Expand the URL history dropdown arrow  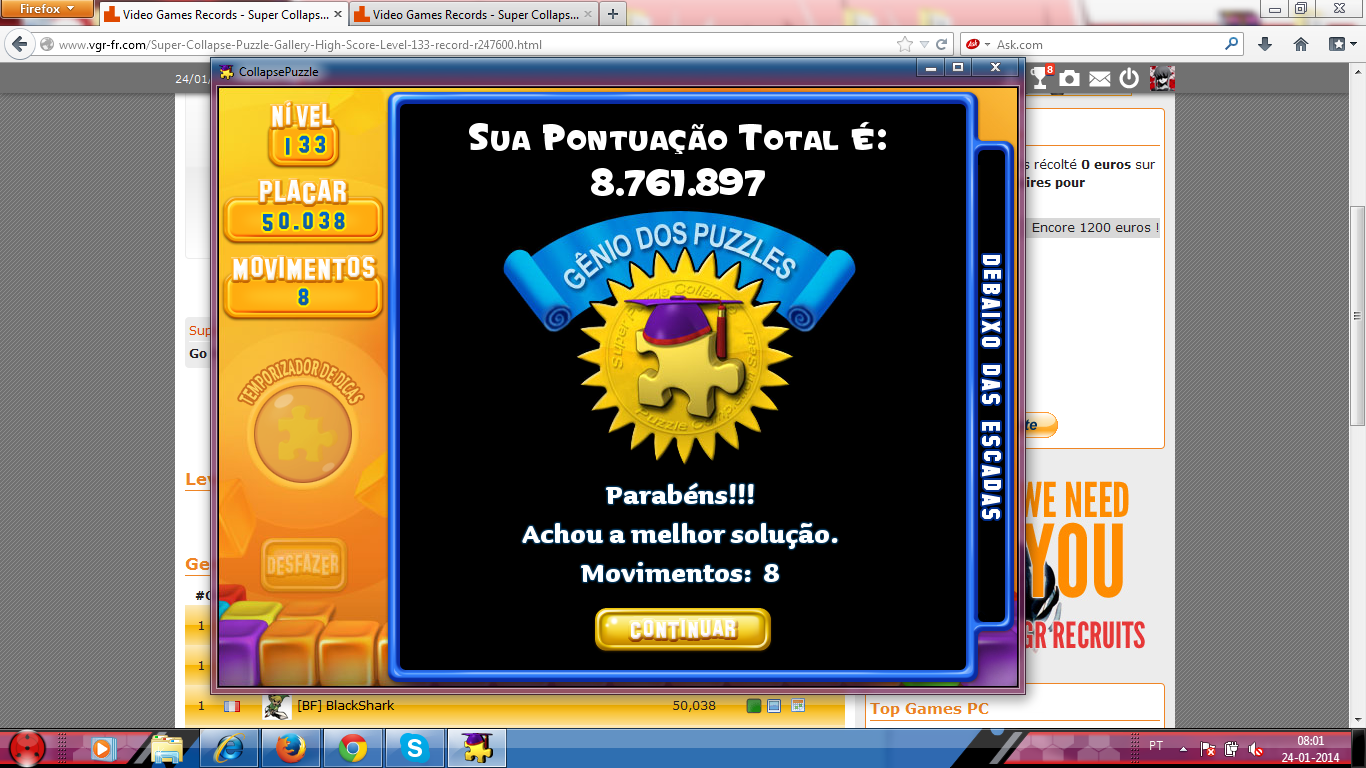point(924,44)
